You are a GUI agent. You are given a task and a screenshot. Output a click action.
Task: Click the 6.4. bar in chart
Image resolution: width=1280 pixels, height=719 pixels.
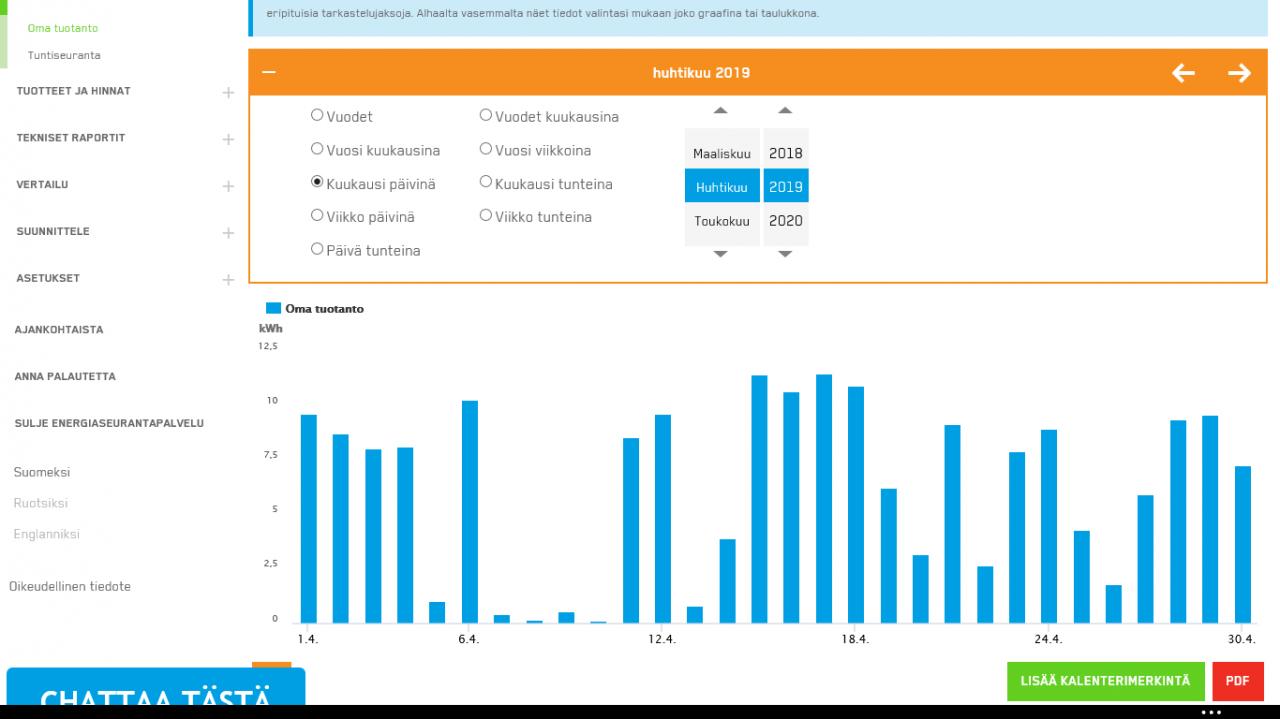click(470, 512)
